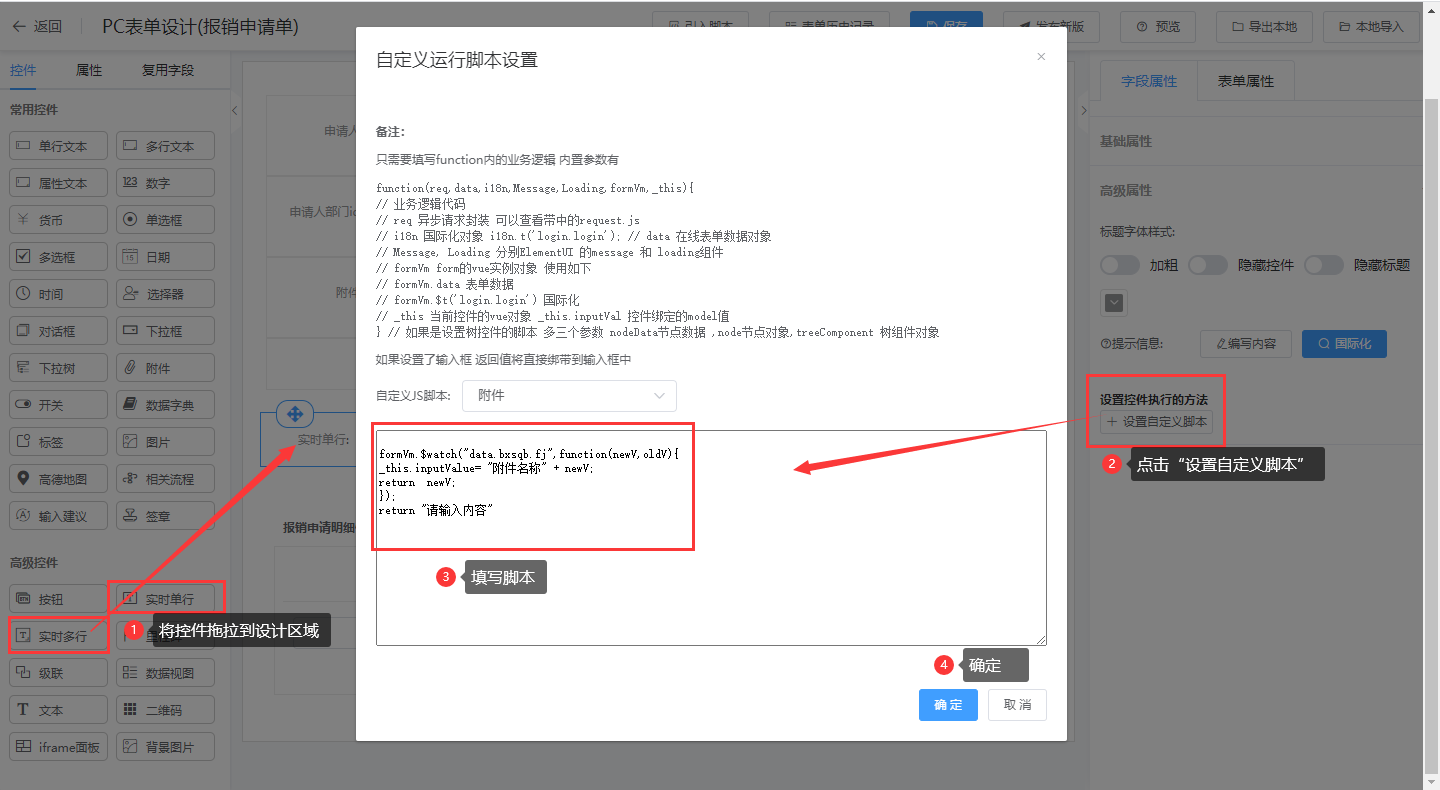Pick the 单行文本 control
1440x790 pixels.
[58, 146]
